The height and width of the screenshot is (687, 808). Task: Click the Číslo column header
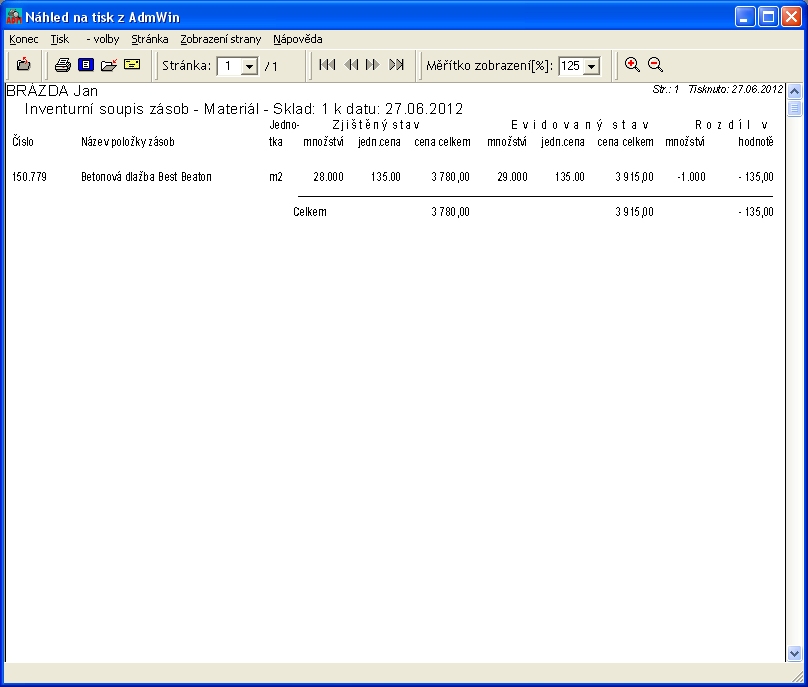click(x=23, y=142)
